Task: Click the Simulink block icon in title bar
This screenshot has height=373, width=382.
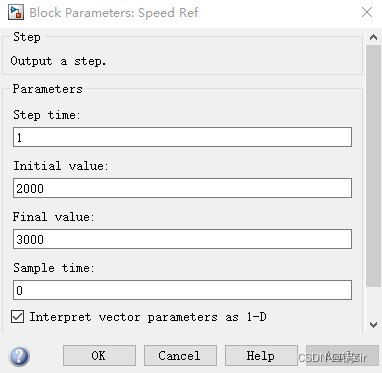Action: 16,12
